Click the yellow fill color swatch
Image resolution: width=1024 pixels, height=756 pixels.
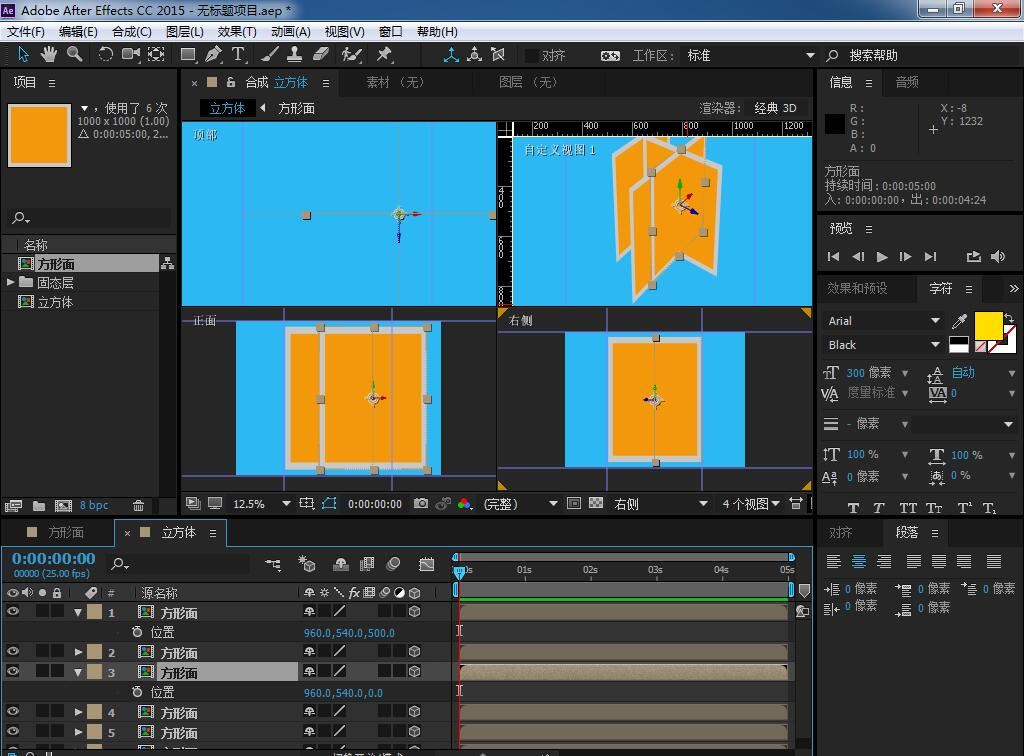(987, 325)
